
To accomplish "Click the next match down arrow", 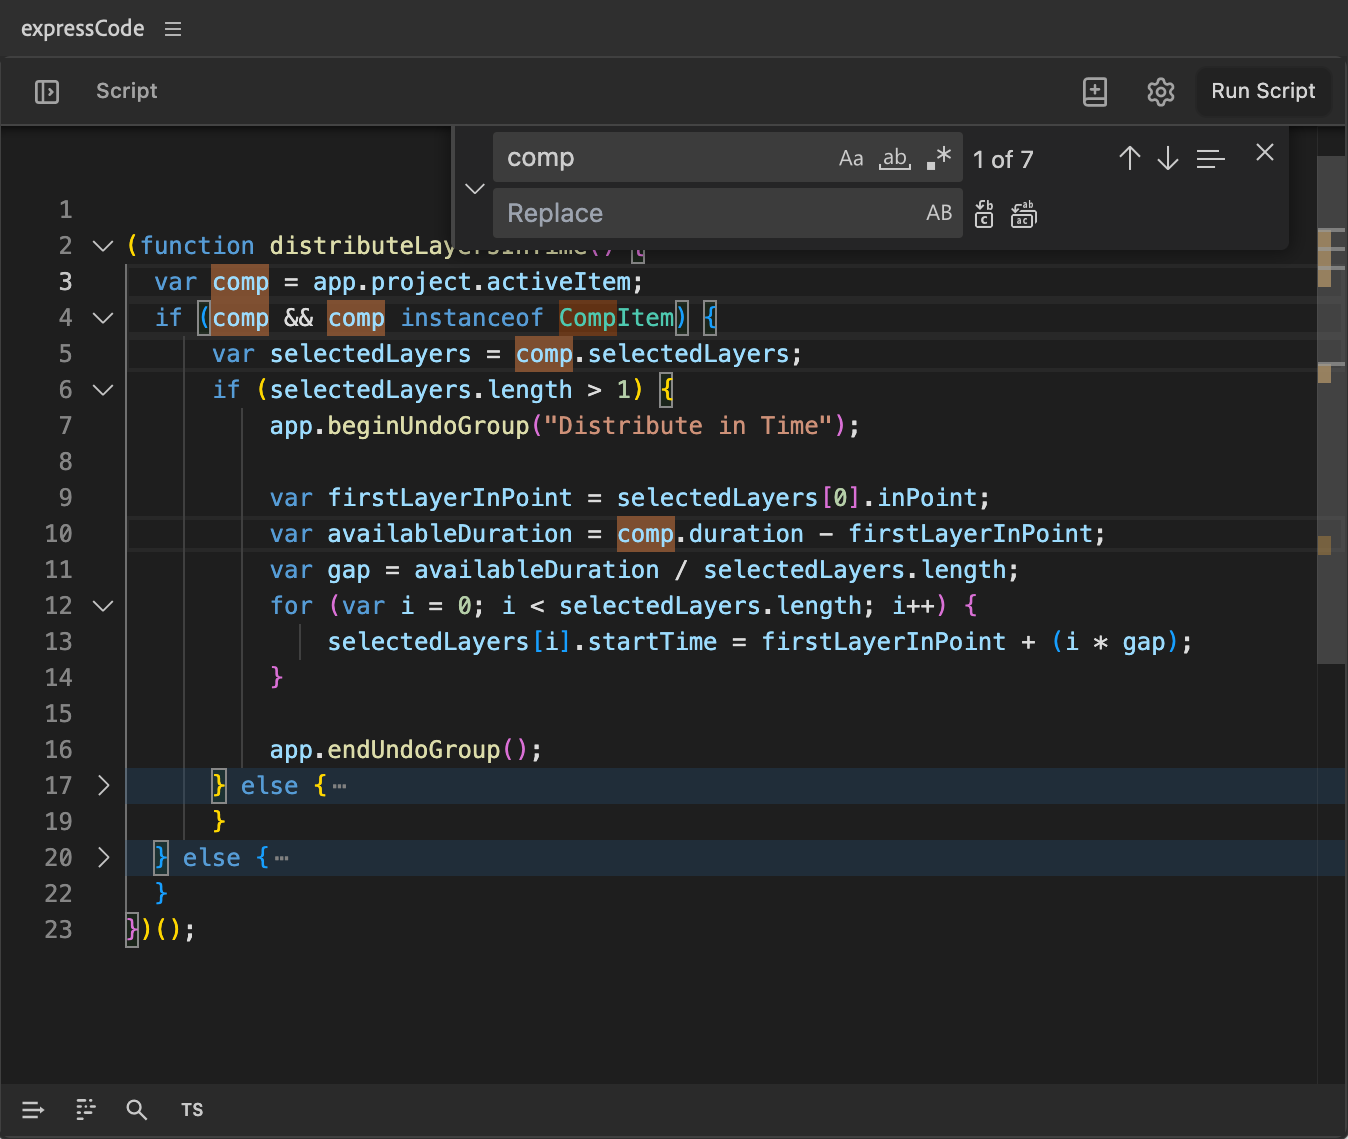I will [1168, 157].
